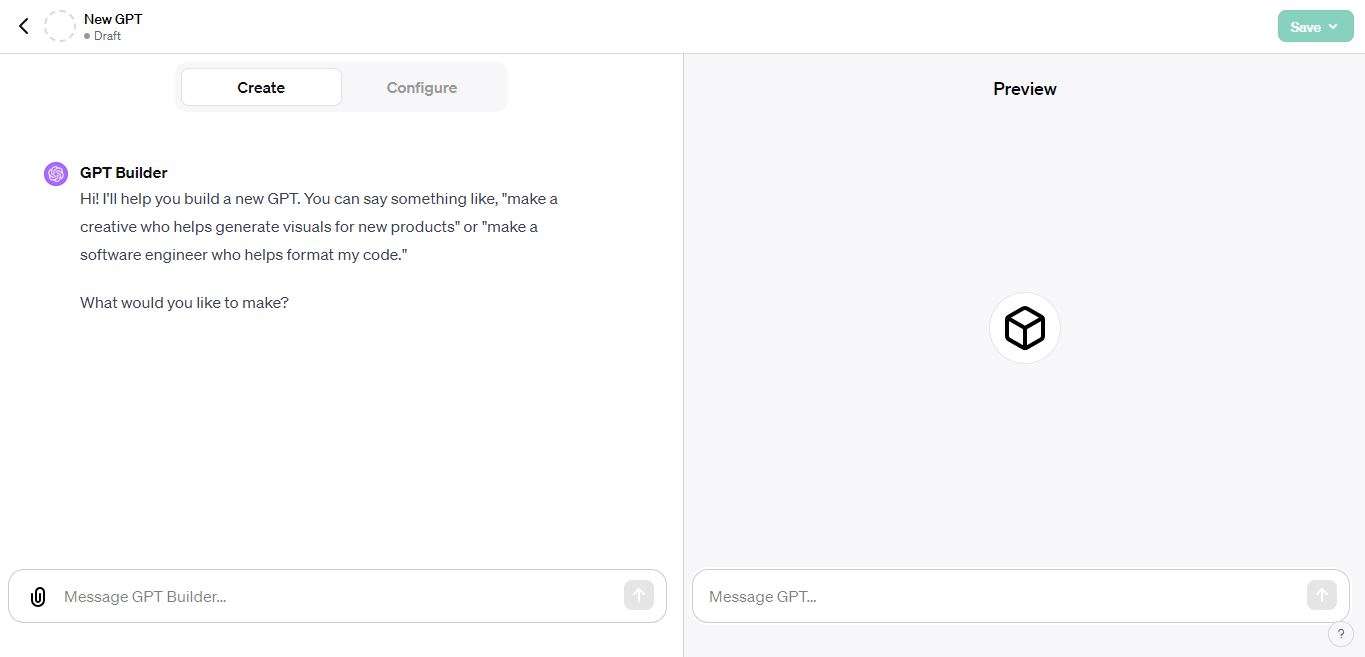Open the Save options dropdown chevron

[x=1331, y=27]
